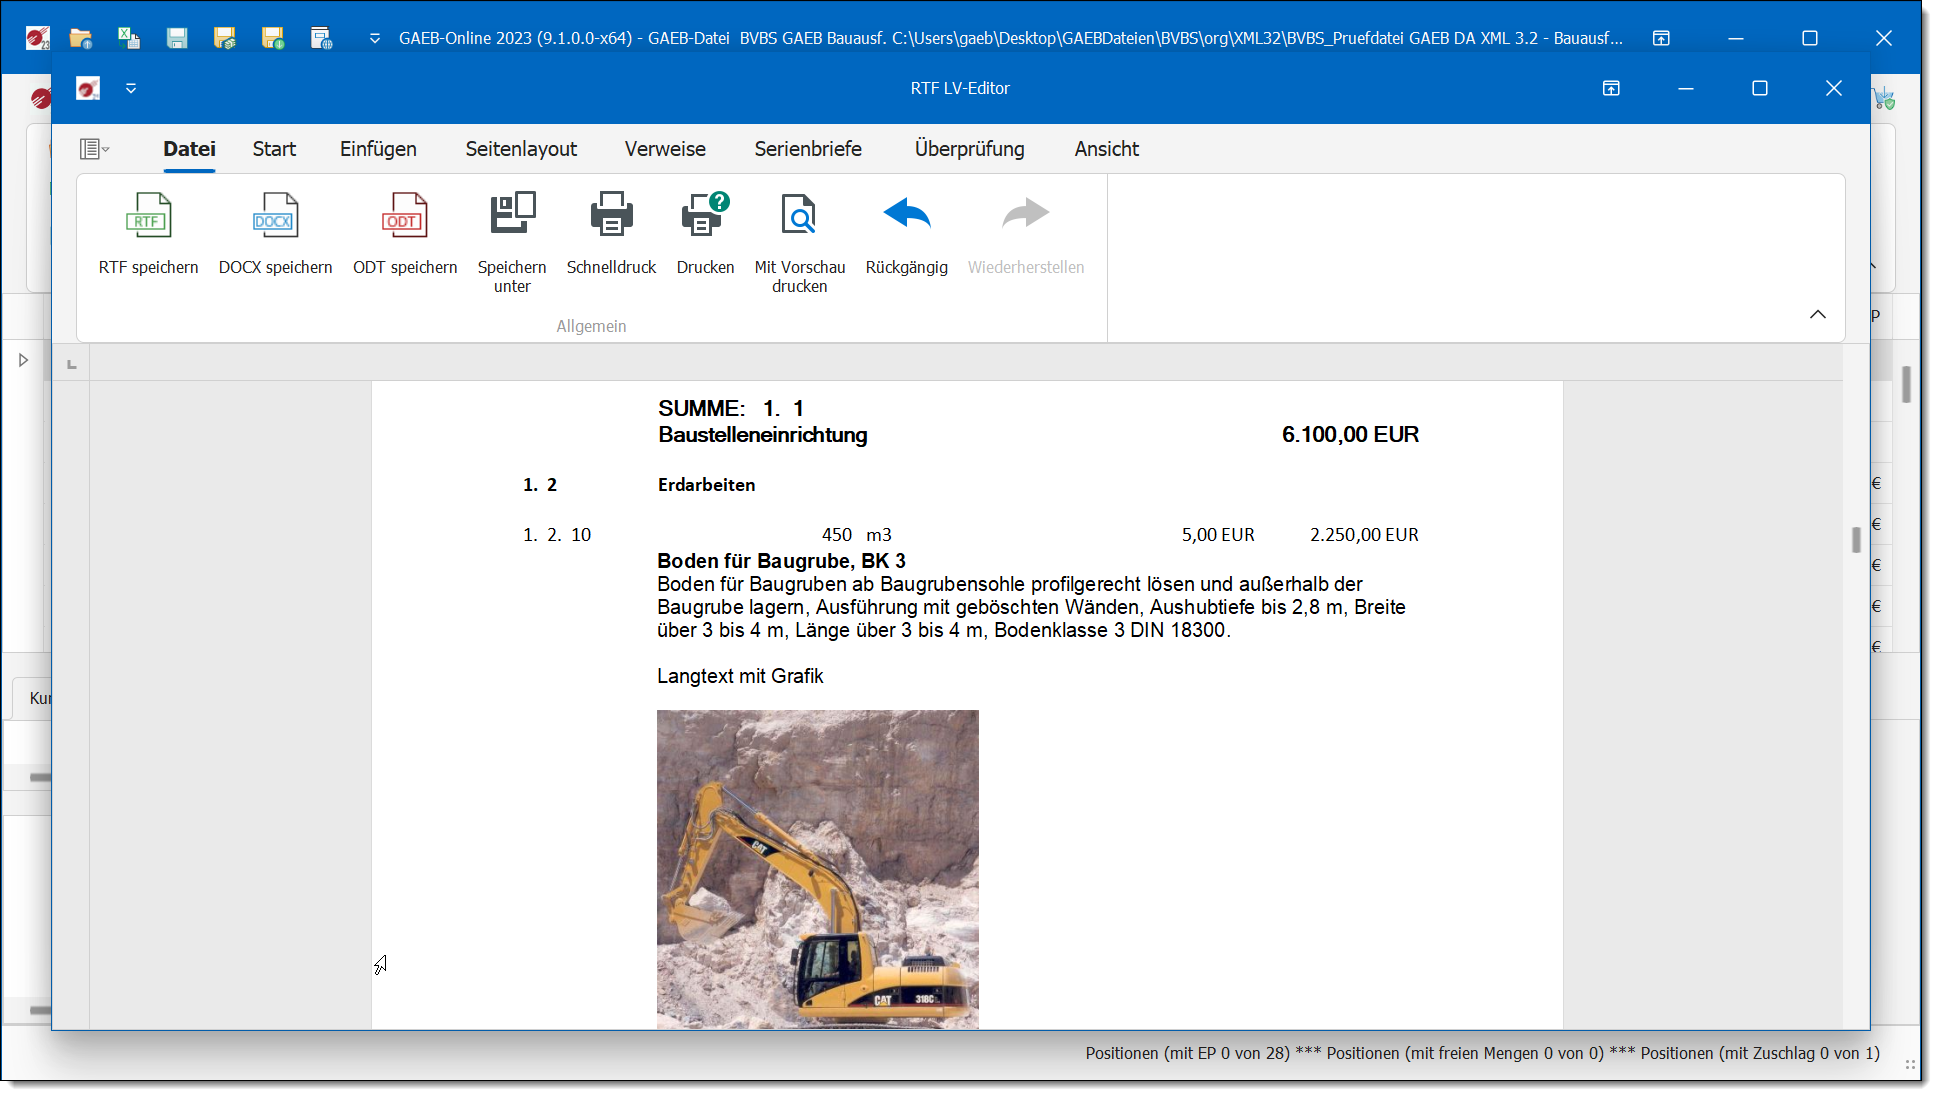Save document via DOCX speichern
1937x1096 pixels.
point(275,215)
